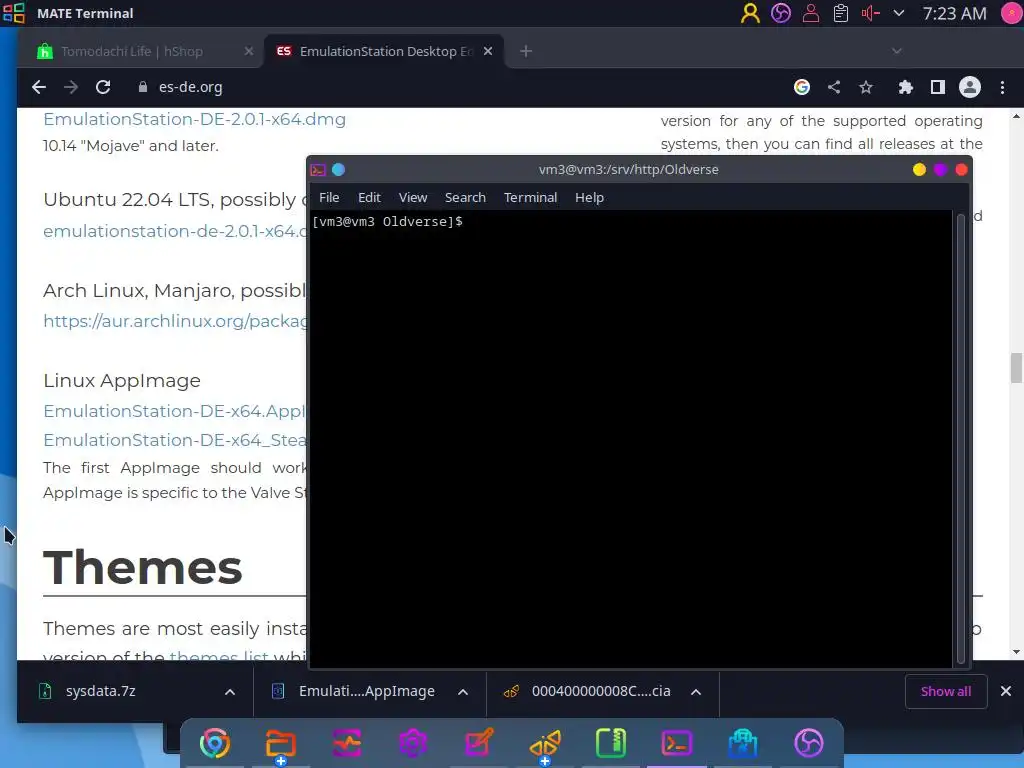Open the tab search dropdown chevron
This screenshot has width=1024, height=768.
click(897, 51)
